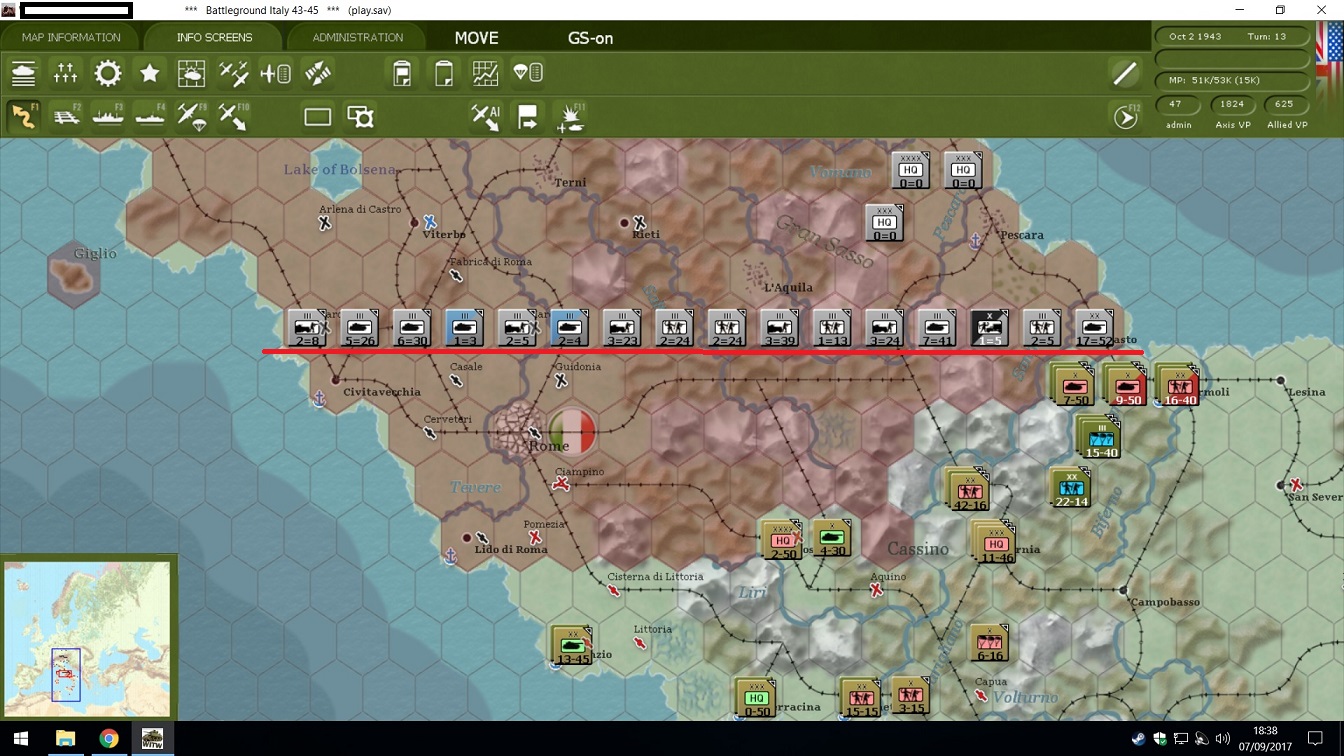Select the Allied counter 16-40
Image resolution: width=1344 pixels, height=756 pixels.
[1179, 386]
